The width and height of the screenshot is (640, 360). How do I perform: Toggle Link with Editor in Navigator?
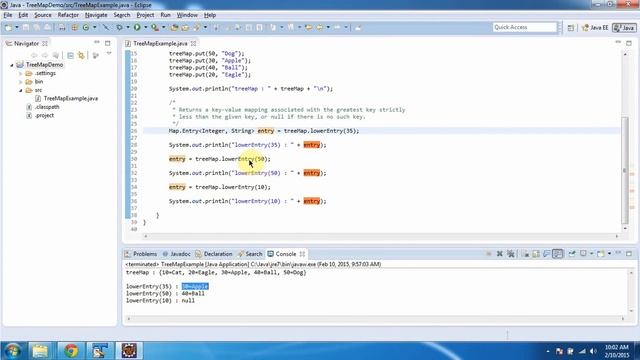click(81, 55)
